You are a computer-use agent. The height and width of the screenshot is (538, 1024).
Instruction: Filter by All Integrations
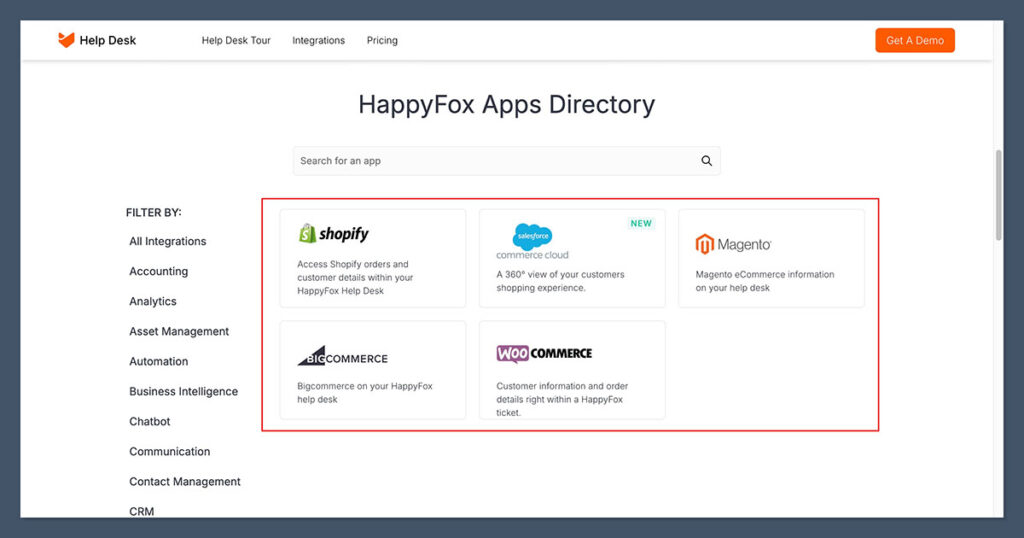(x=168, y=242)
